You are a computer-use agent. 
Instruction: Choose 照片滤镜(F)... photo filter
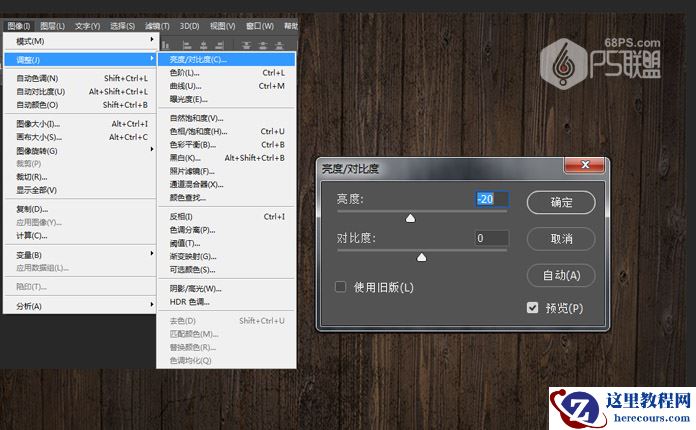226,171
